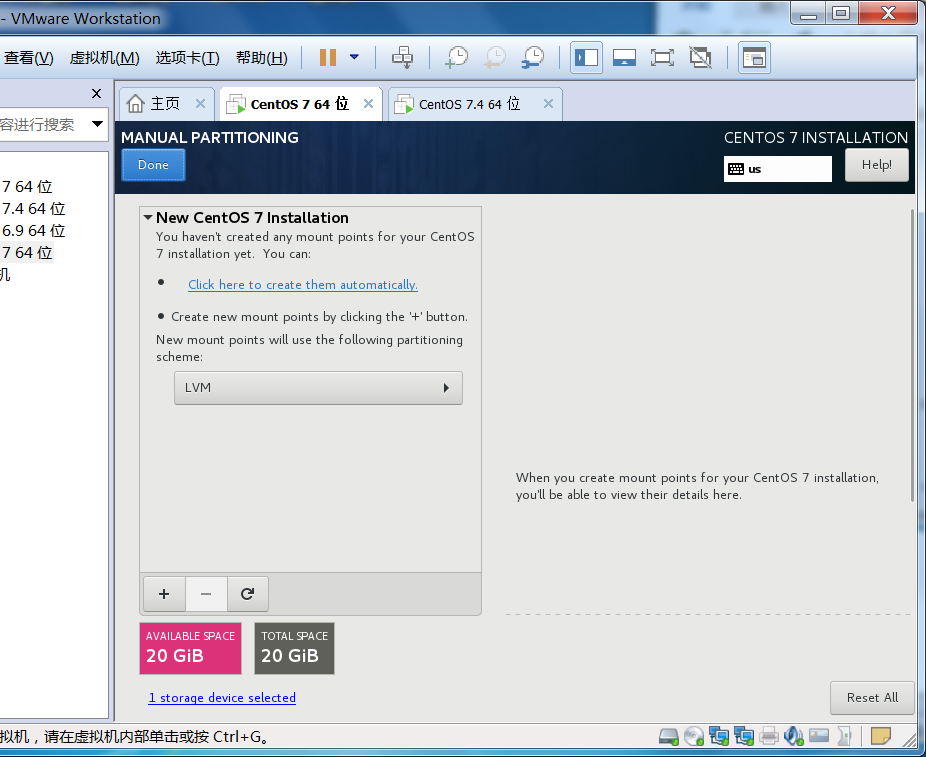This screenshot has height=757, width=926.
Task: Select the 7.4 64 位 VM in library list
Action: [x=33, y=208]
